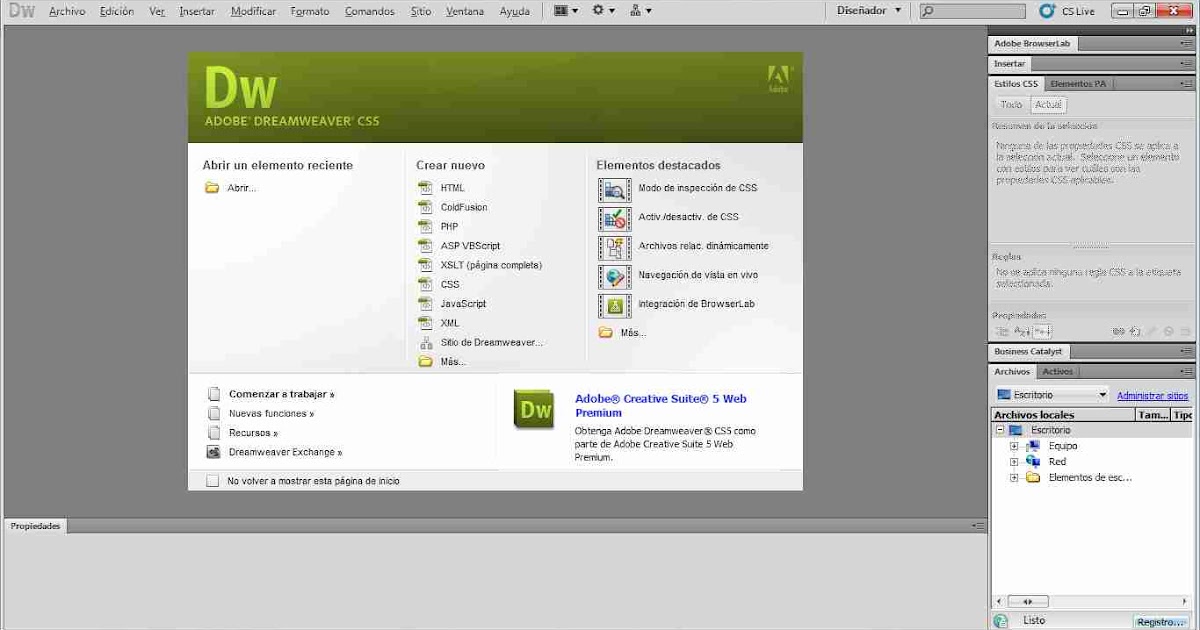This screenshot has width=1200, height=630.
Task: Expand the Elementos de esc... tree node
Action: tap(1014, 478)
